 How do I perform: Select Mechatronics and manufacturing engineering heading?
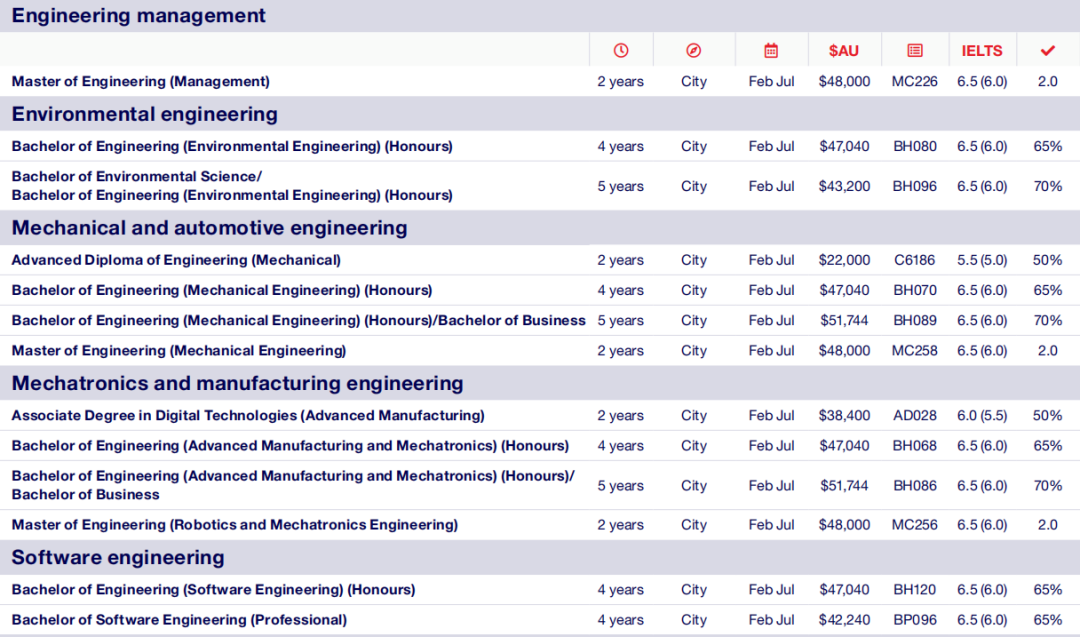(238, 383)
